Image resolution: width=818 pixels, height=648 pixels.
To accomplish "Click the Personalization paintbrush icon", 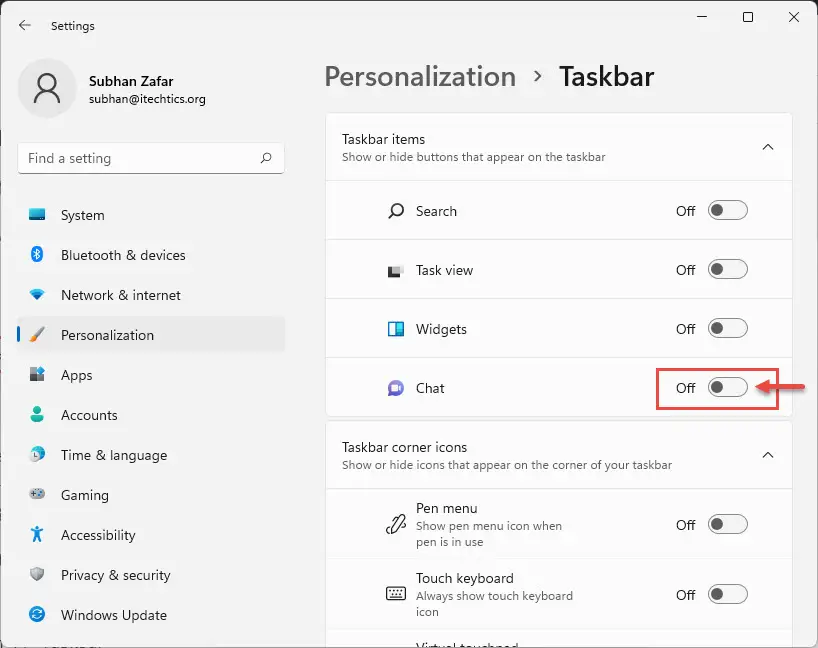I will pos(37,334).
